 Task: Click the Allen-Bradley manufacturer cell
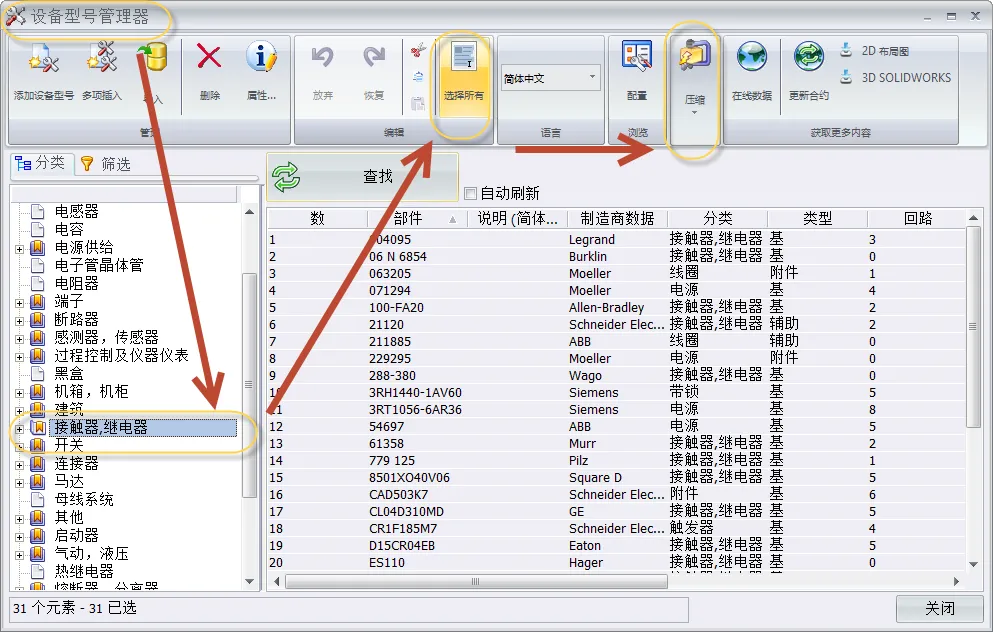[x=606, y=307]
